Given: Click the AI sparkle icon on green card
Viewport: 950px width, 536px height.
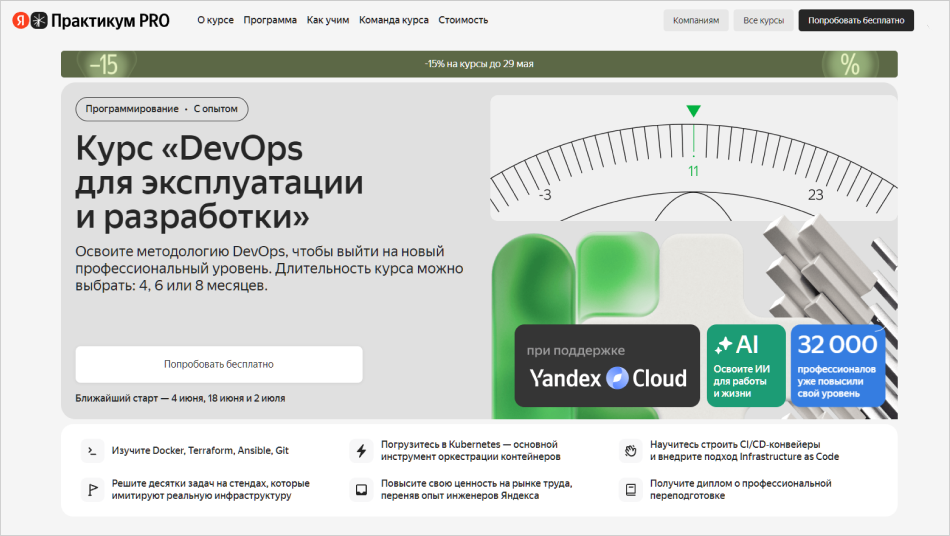Looking at the screenshot, I should pos(723,345).
